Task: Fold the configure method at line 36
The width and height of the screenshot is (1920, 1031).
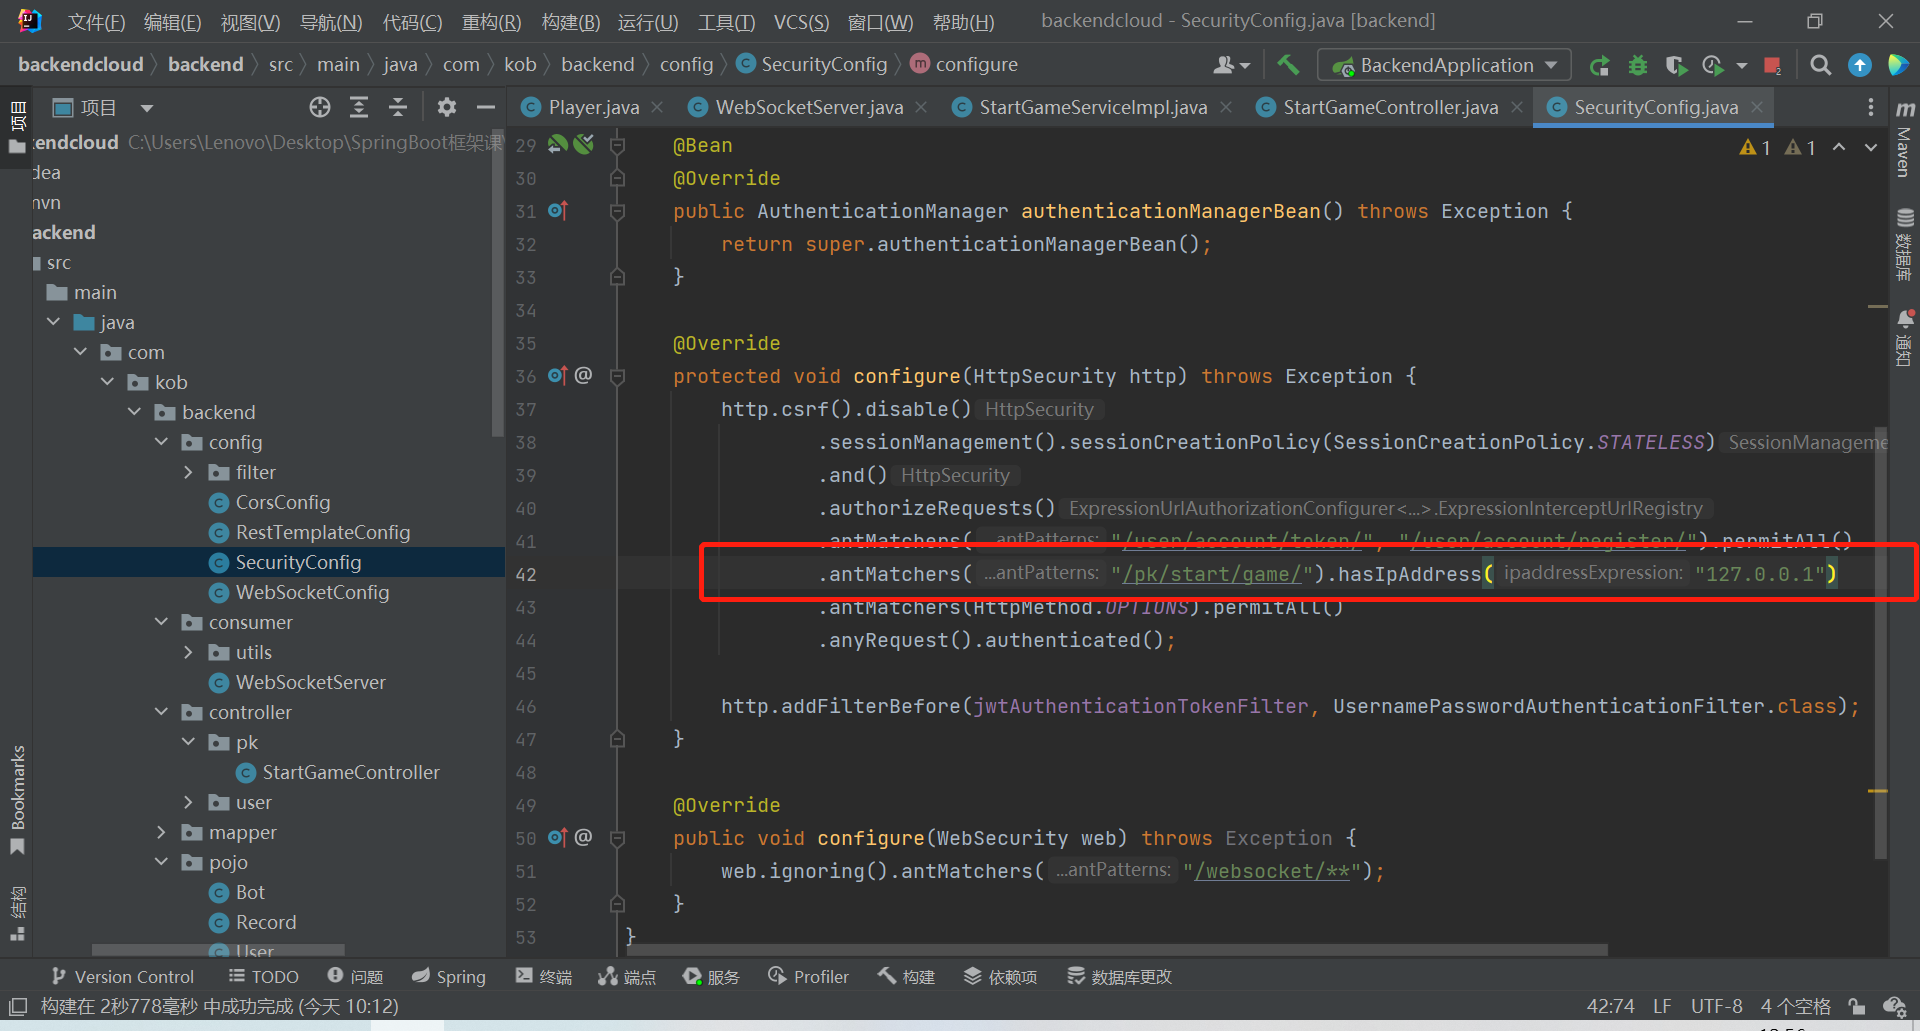Action: 617,376
